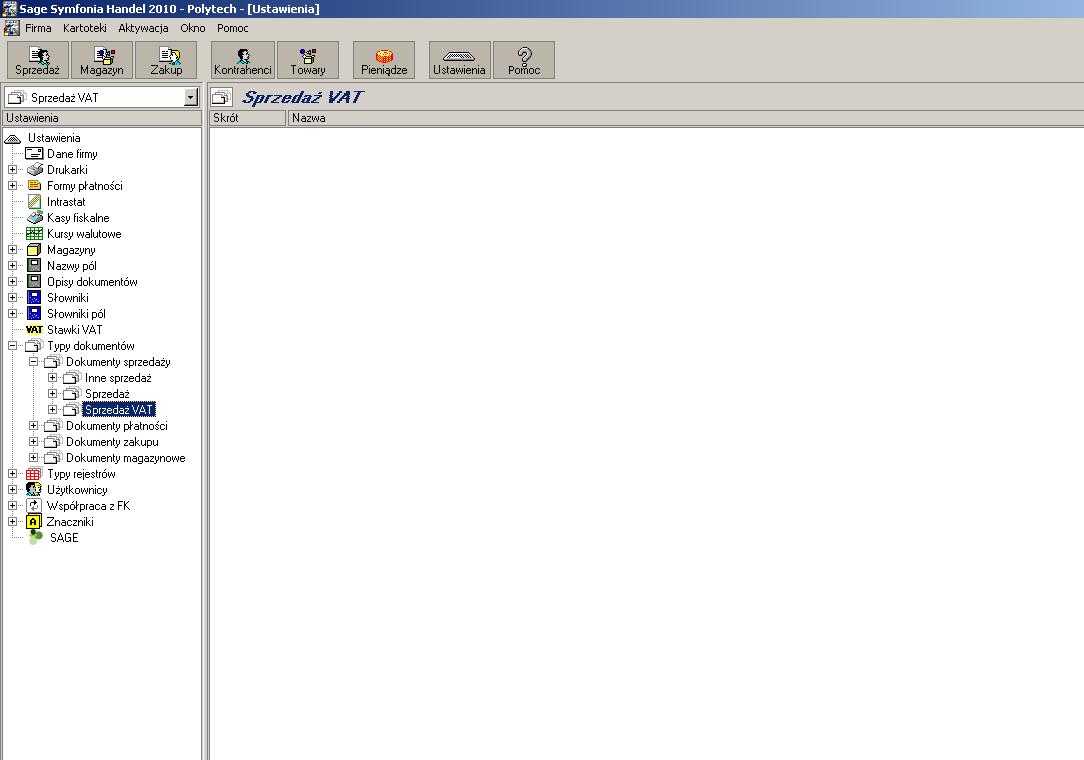The height and width of the screenshot is (760, 1084).
Task: Click the icon of the node labelled only Słowniki
Action: [35, 297]
